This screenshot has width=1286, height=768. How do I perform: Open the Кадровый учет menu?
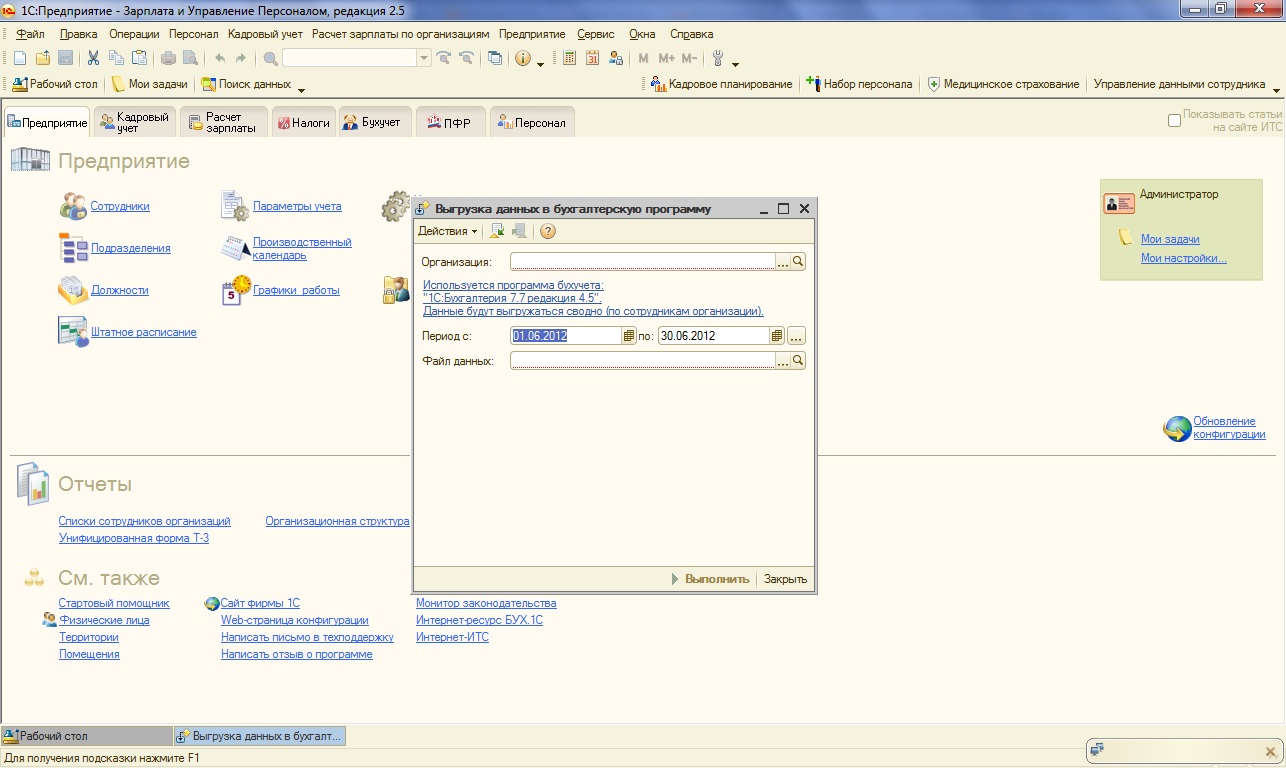(265, 34)
